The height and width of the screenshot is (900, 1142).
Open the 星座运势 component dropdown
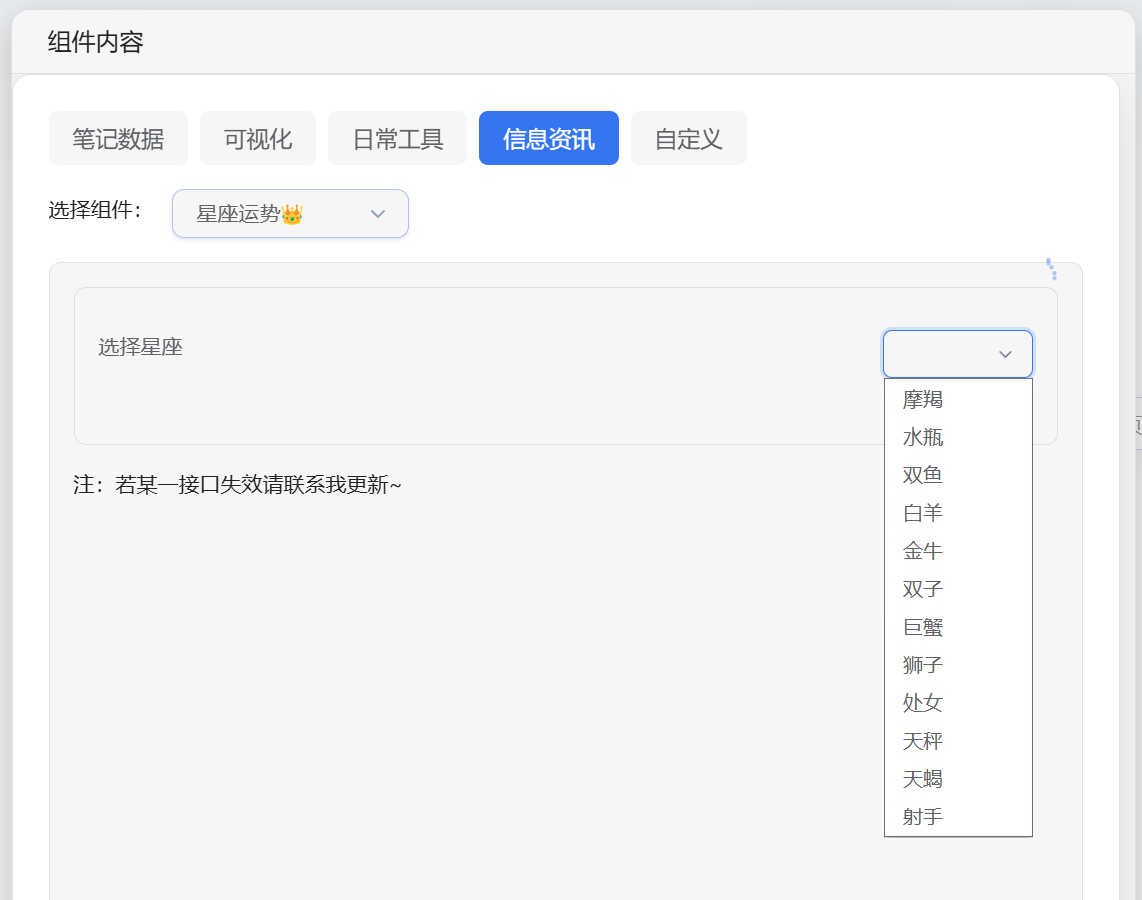(x=291, y=213)
